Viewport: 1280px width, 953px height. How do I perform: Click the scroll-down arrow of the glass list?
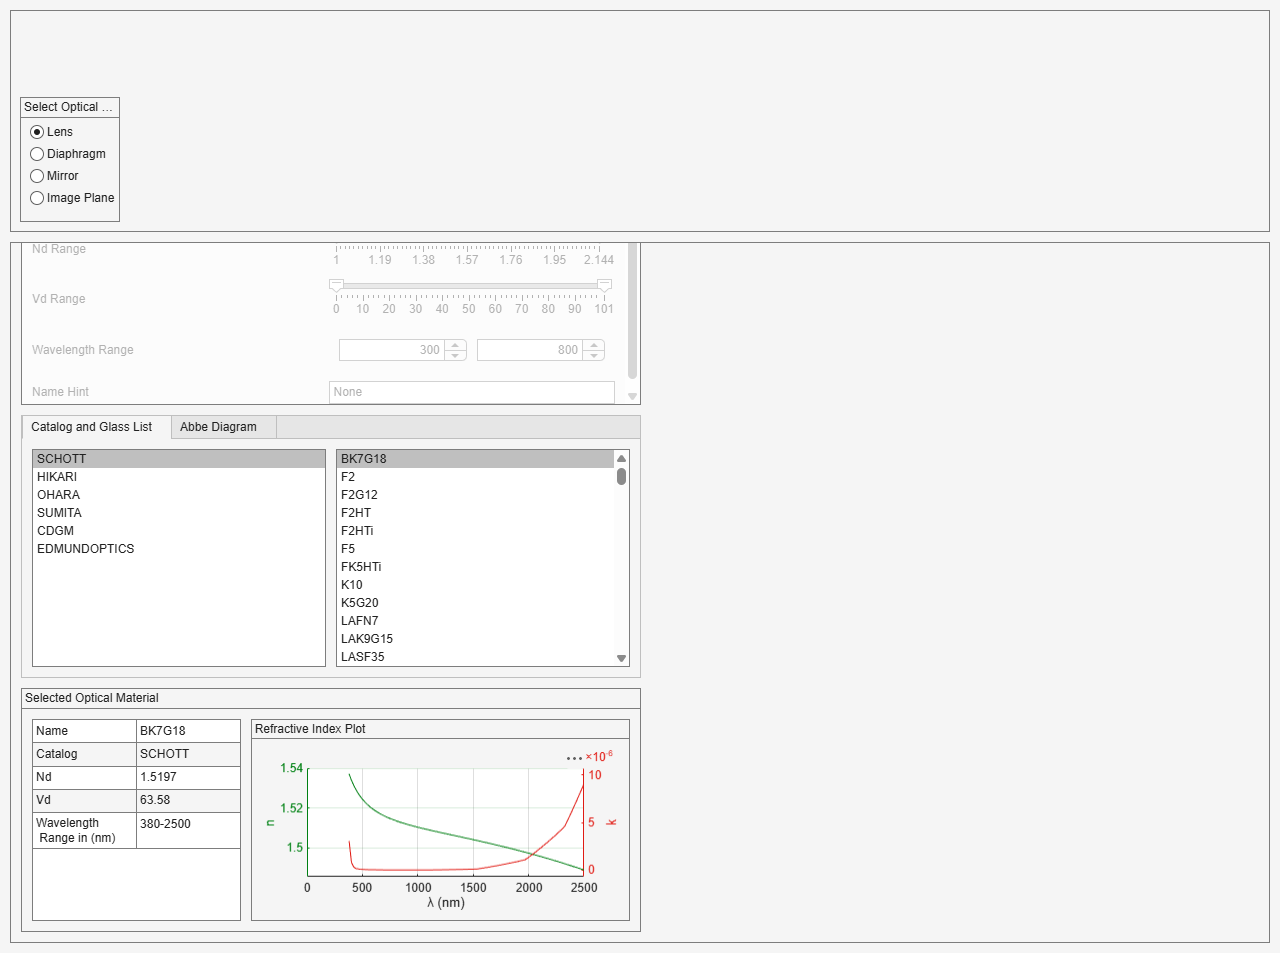[621, 657]
